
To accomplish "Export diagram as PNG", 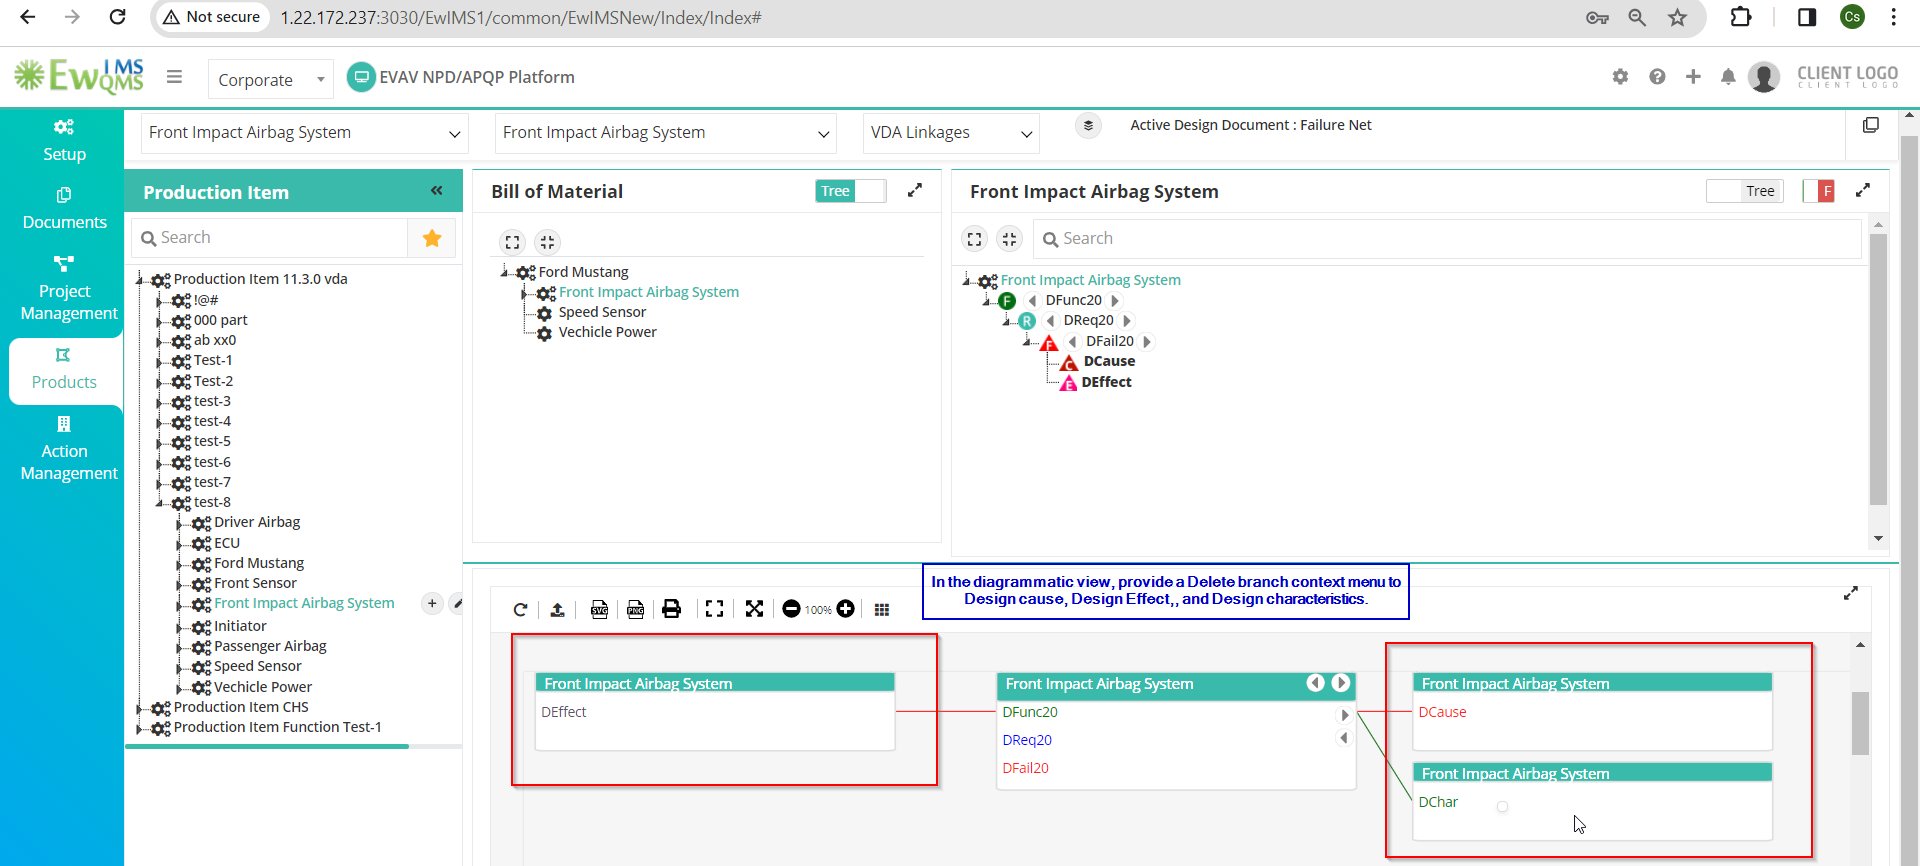I will (635, 609).
